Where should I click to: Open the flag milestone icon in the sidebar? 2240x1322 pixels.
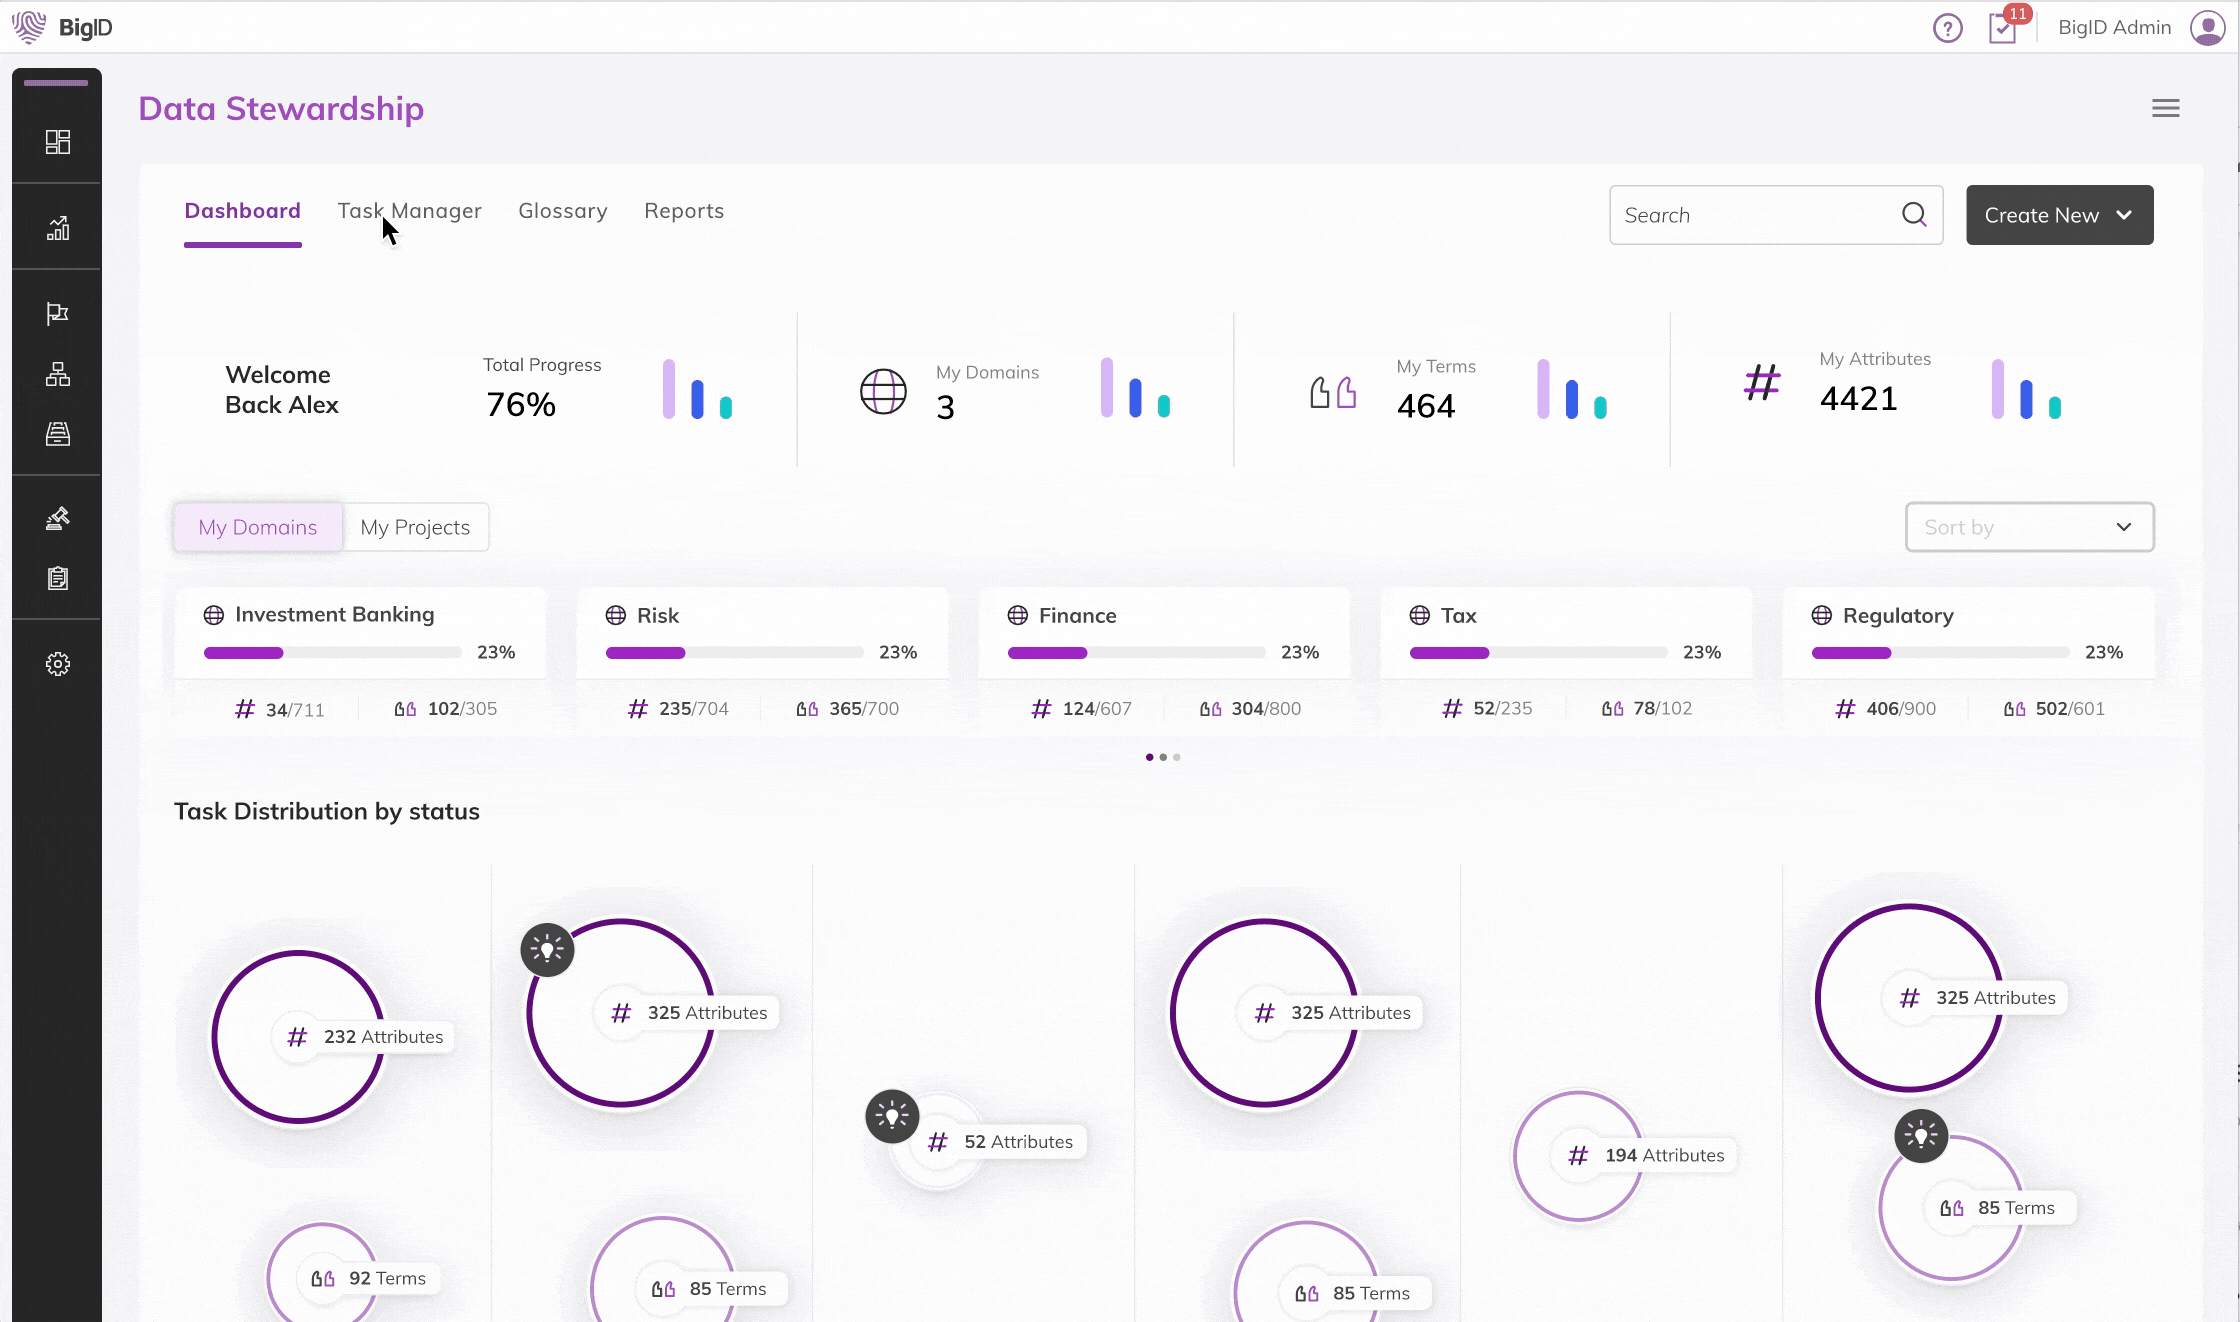[57, 312]
